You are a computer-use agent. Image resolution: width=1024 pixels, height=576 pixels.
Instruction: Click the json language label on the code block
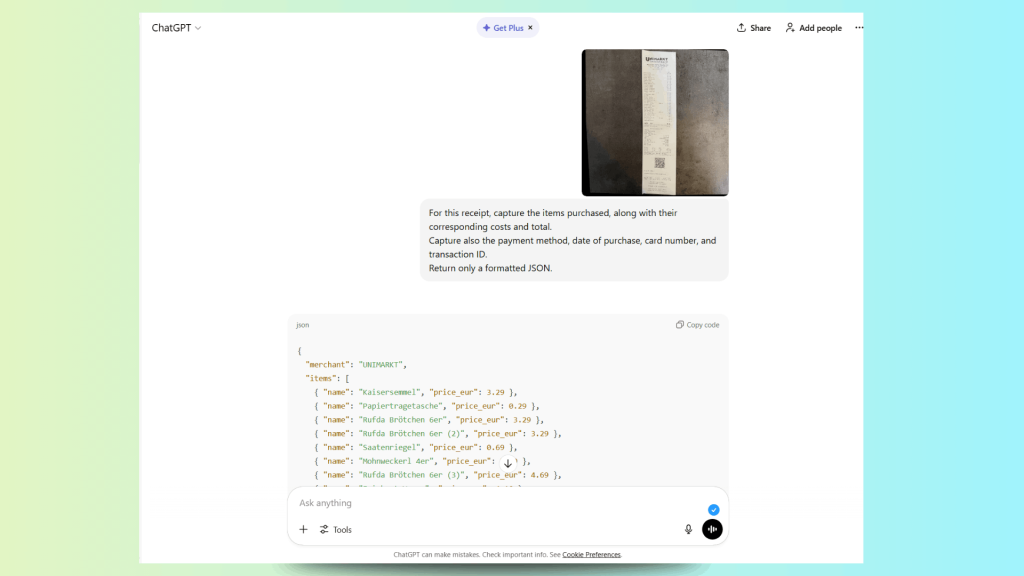[302, 325]
